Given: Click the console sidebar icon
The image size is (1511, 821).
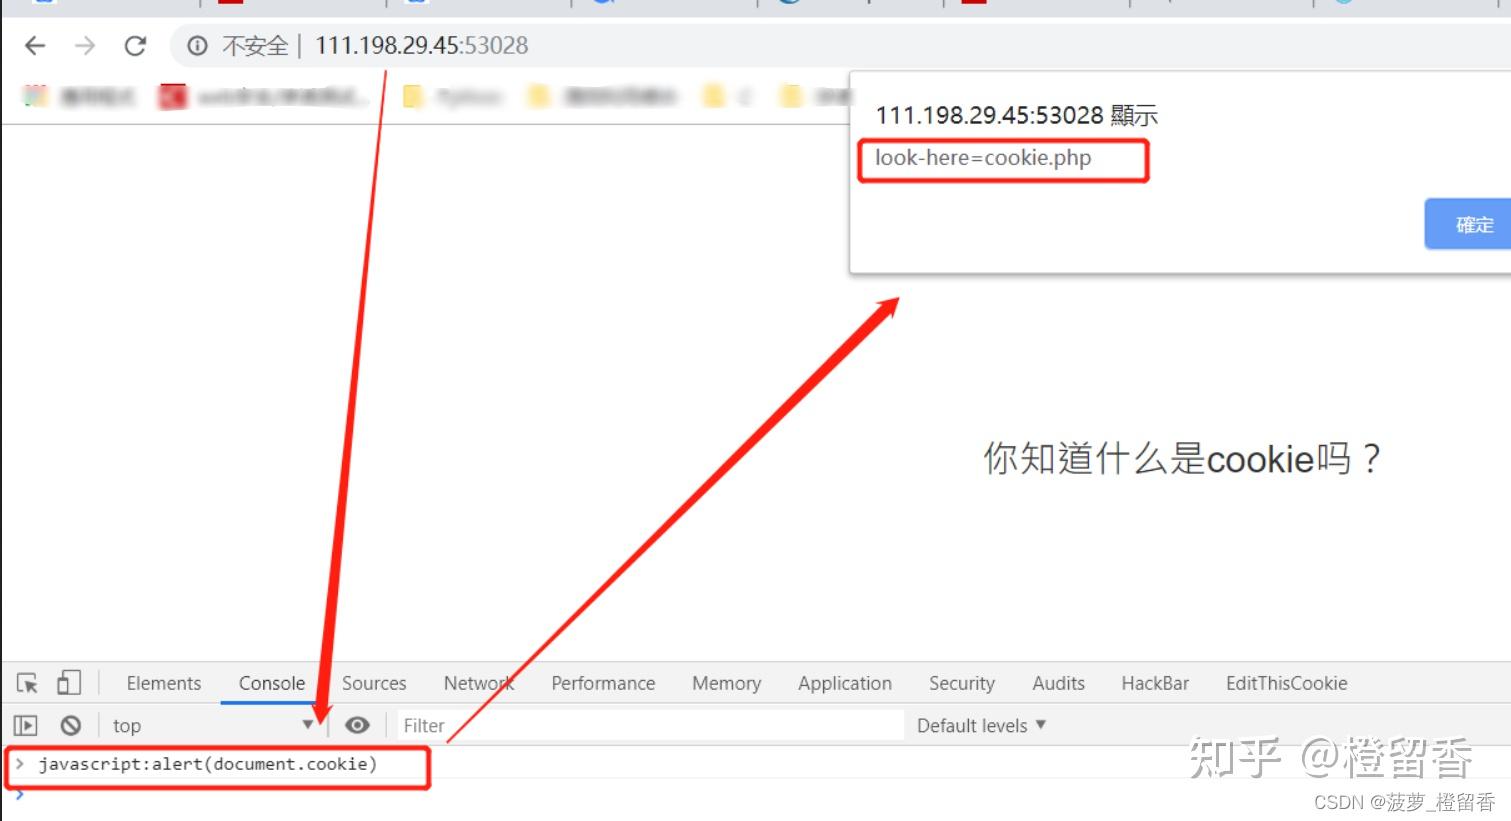Looking at the screenshot, I should coord(24,725).
